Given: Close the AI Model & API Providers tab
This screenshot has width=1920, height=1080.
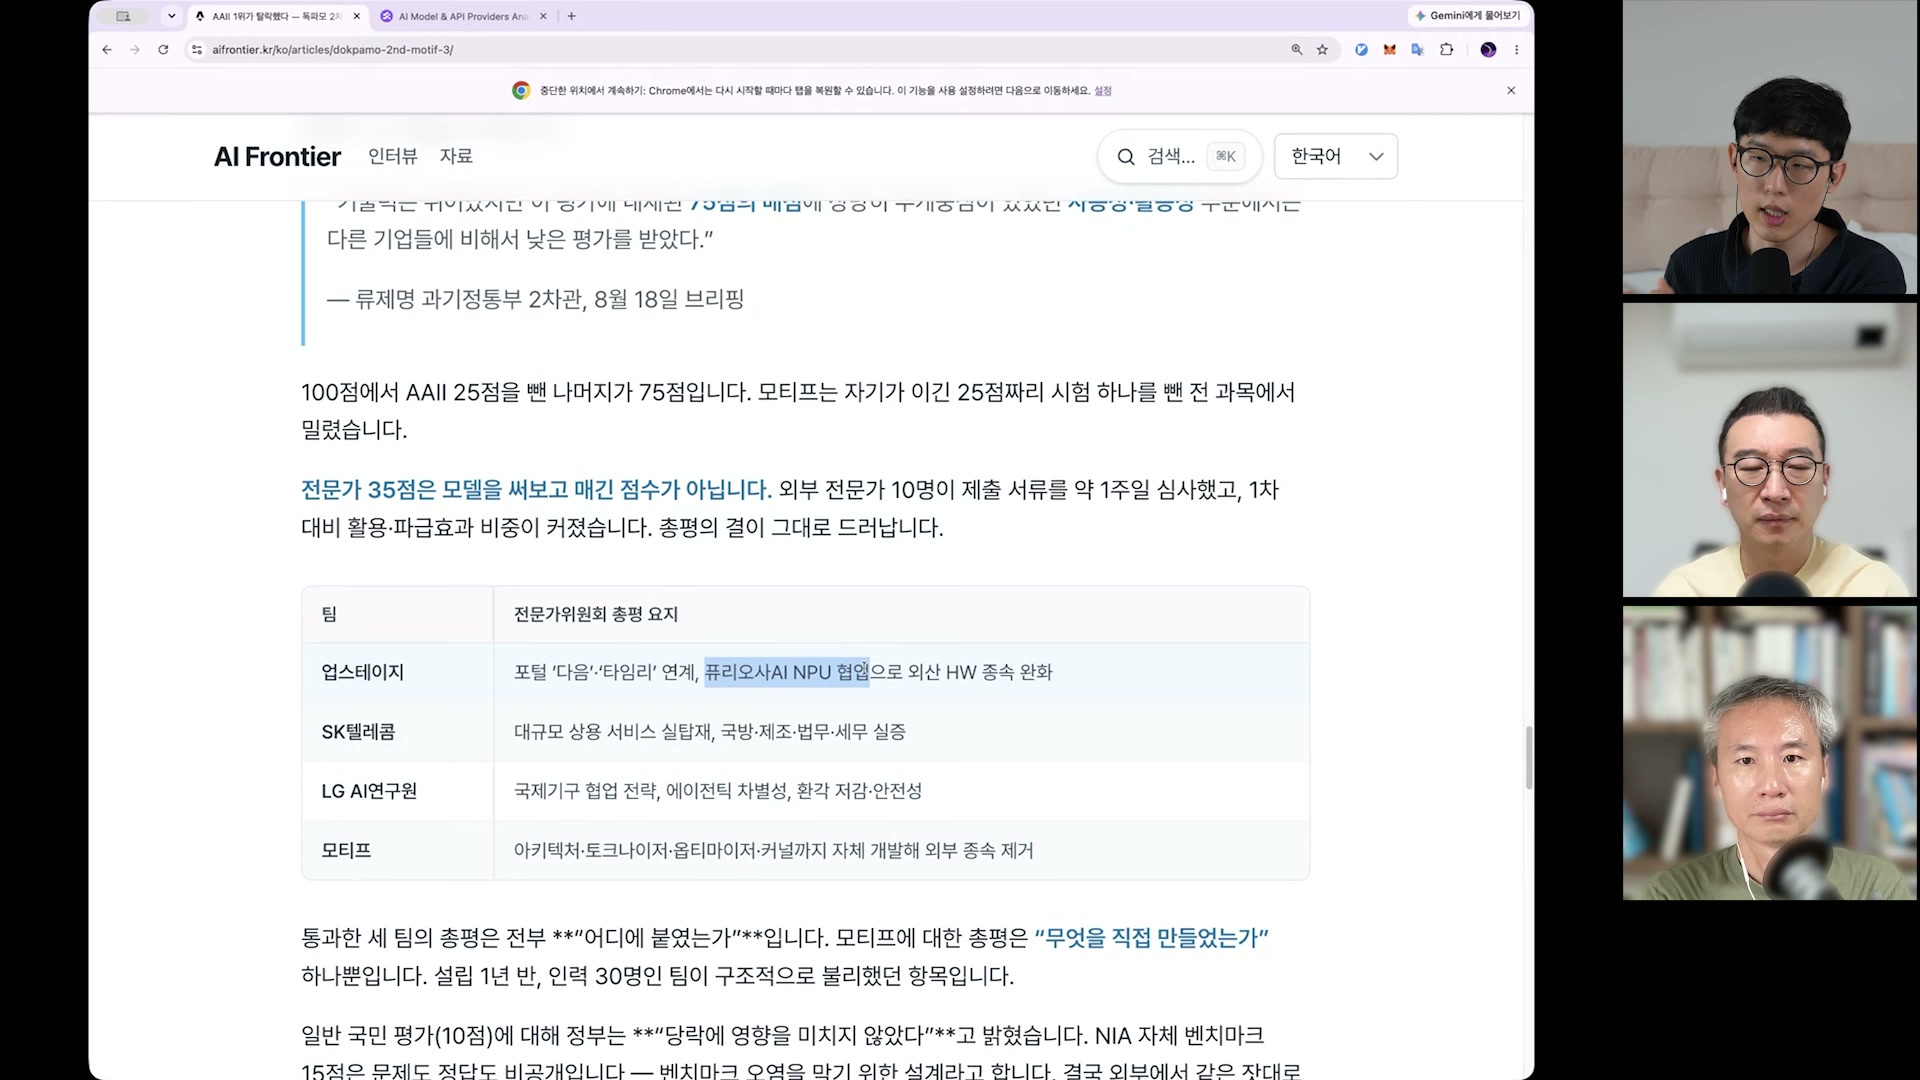Looking at the screenshot, I should (x=543, y=16).
